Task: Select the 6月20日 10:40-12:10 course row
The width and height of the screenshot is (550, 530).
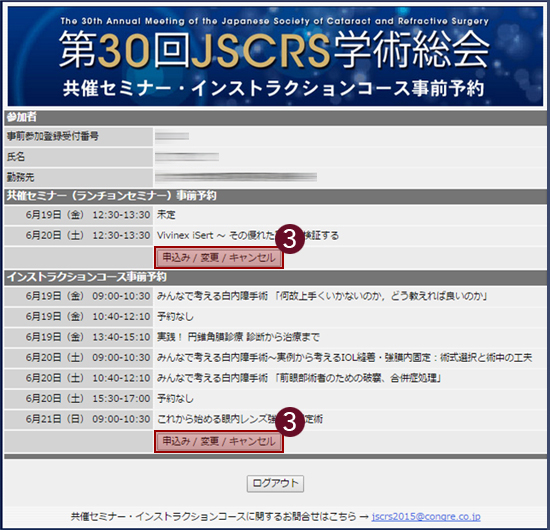Action: click(275, 378)
